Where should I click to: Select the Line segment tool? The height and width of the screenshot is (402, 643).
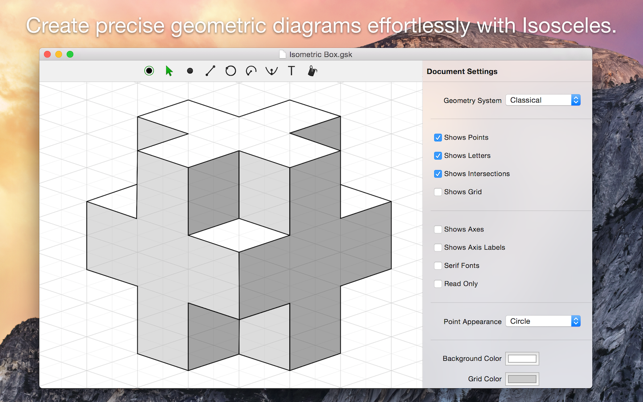pyautogui.click(x=210, y=71)
